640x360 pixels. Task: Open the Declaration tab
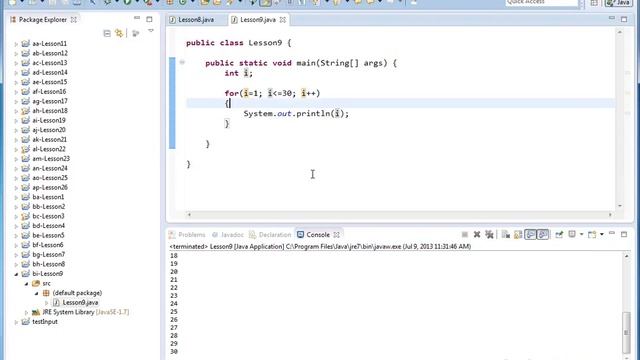270,235
